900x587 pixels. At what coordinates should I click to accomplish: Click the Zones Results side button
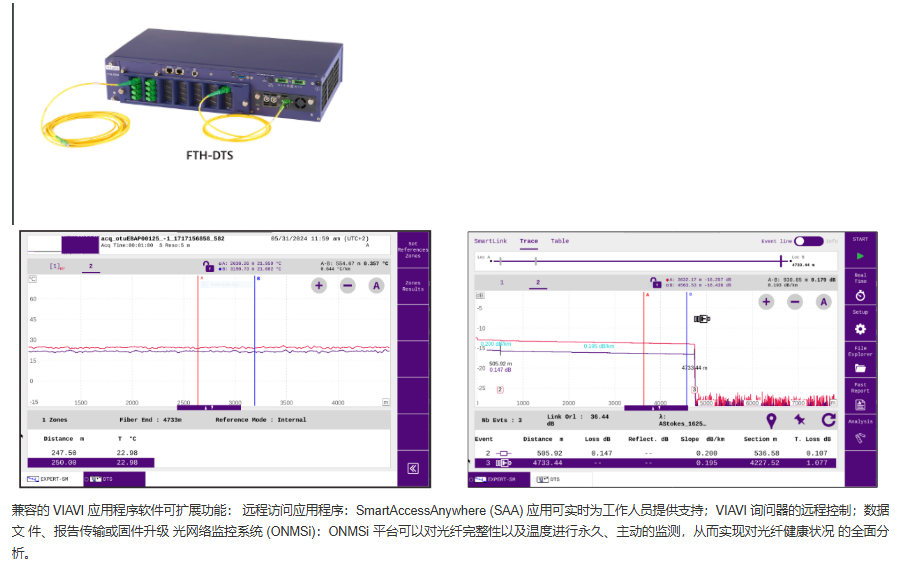click(413, 286)
